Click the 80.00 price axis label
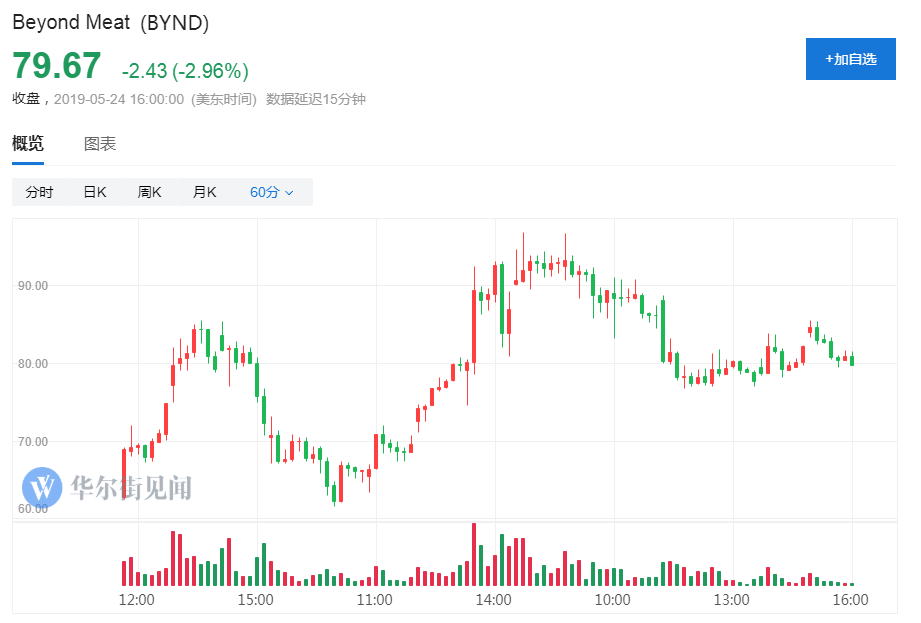Image resolution: width=921 pixels, height=623 pixels. 33,363
